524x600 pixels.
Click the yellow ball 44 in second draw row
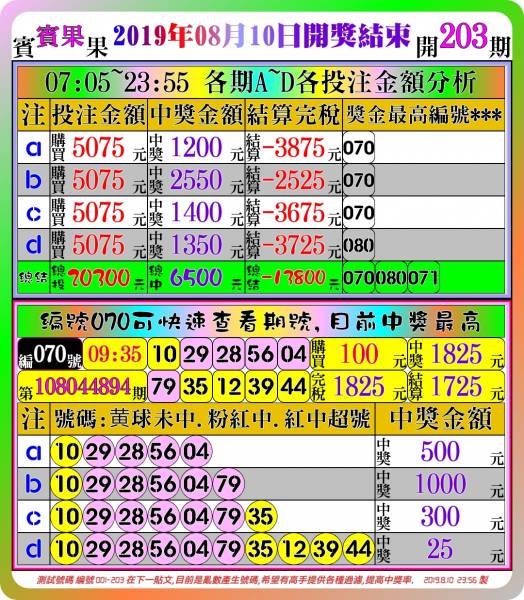coord(294,386)
